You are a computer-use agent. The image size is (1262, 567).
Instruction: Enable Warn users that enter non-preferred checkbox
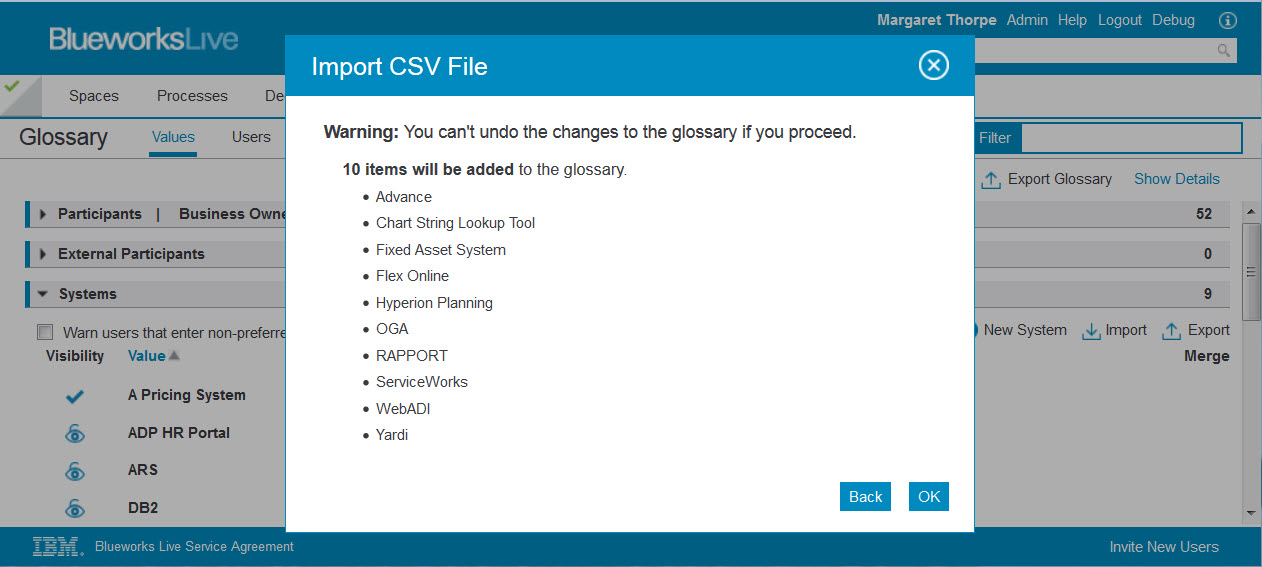[x=45, y=332]
